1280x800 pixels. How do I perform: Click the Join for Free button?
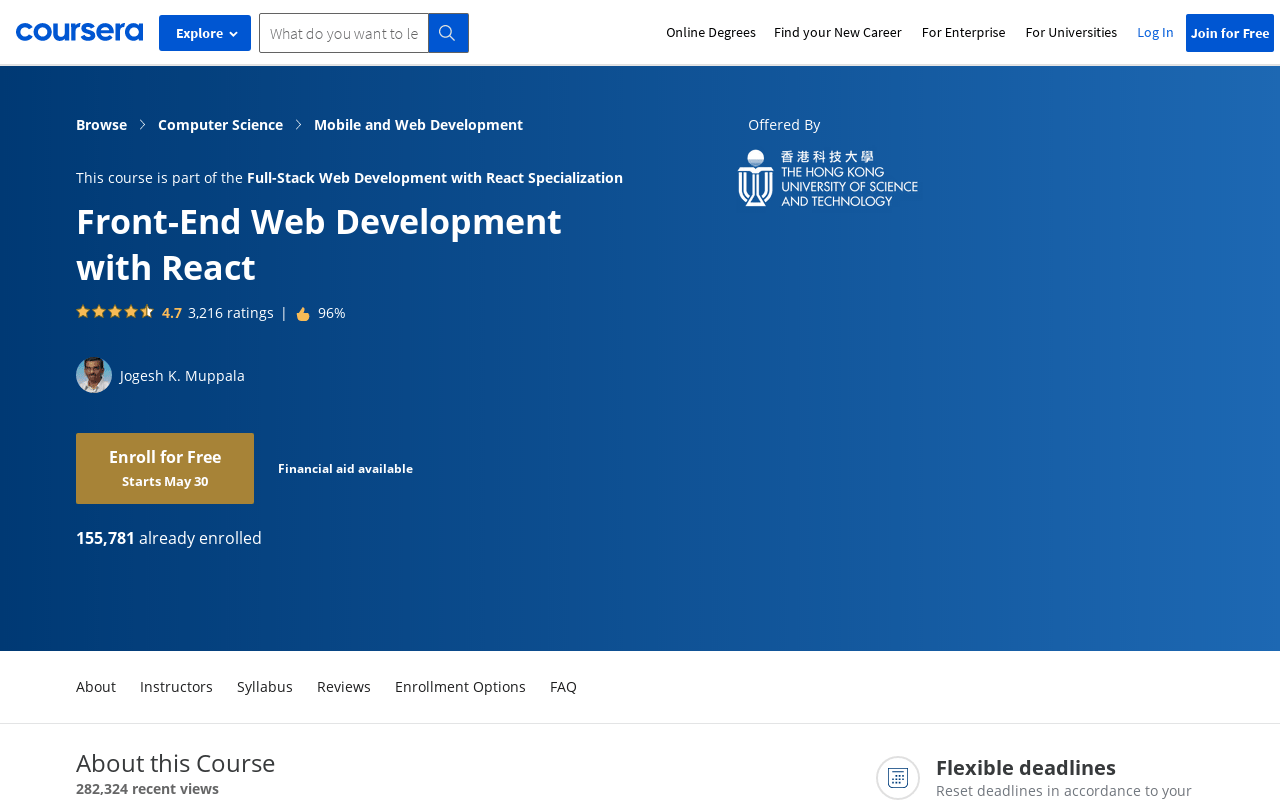point(1230,33)
